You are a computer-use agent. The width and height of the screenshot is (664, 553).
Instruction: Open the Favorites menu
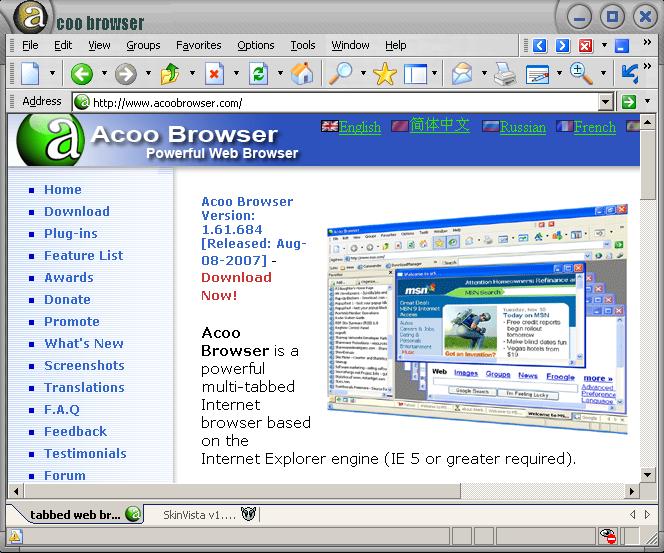pyautogui.click(x=198, y=45)
